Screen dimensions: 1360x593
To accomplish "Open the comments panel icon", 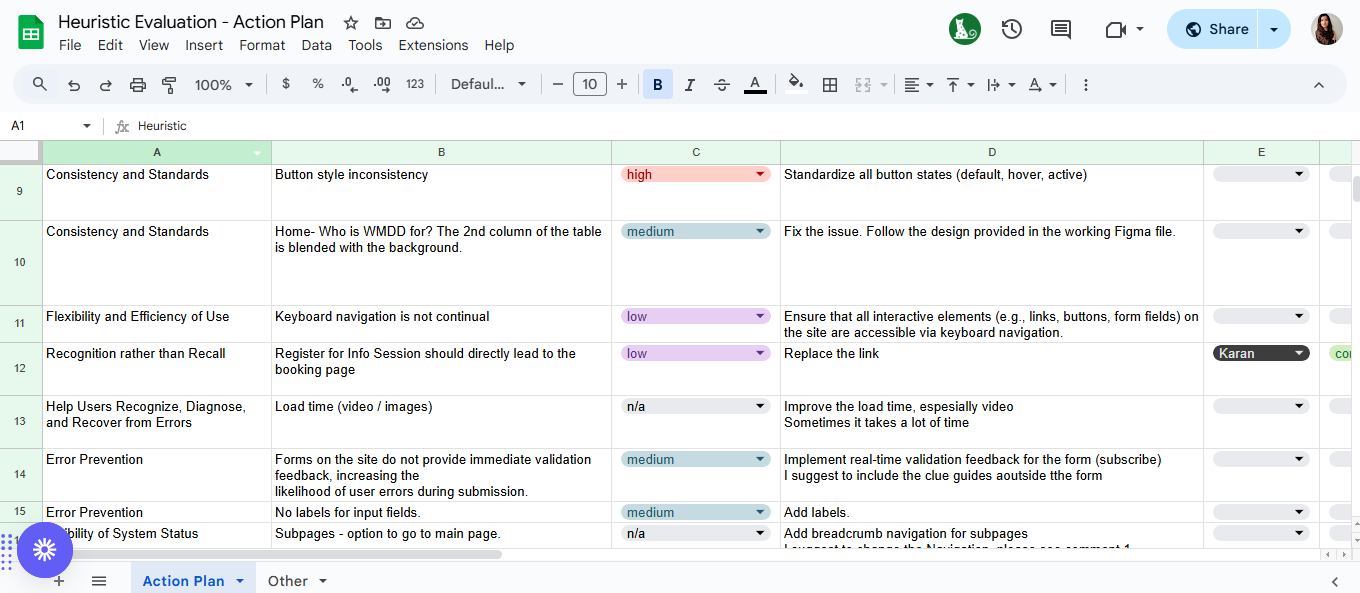I will [x=1061, y=29].
